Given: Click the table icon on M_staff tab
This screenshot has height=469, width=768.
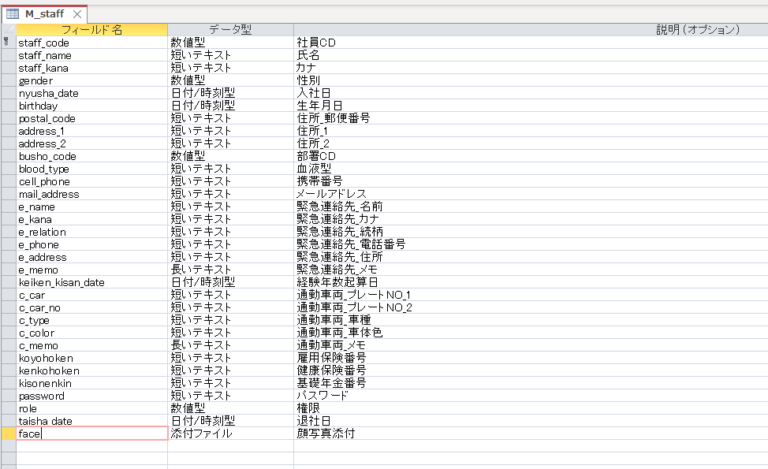Looking at the screenshot, I should coord(13,14).
